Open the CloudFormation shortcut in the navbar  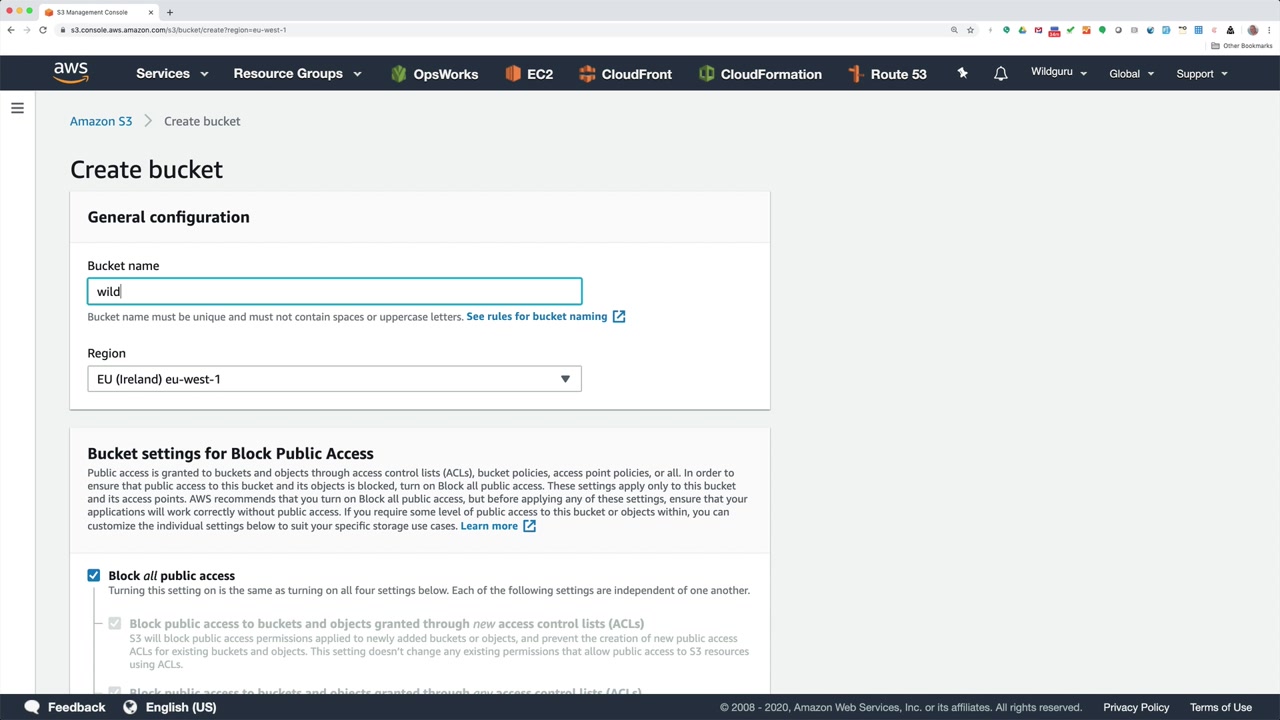[x=760, y=74]
